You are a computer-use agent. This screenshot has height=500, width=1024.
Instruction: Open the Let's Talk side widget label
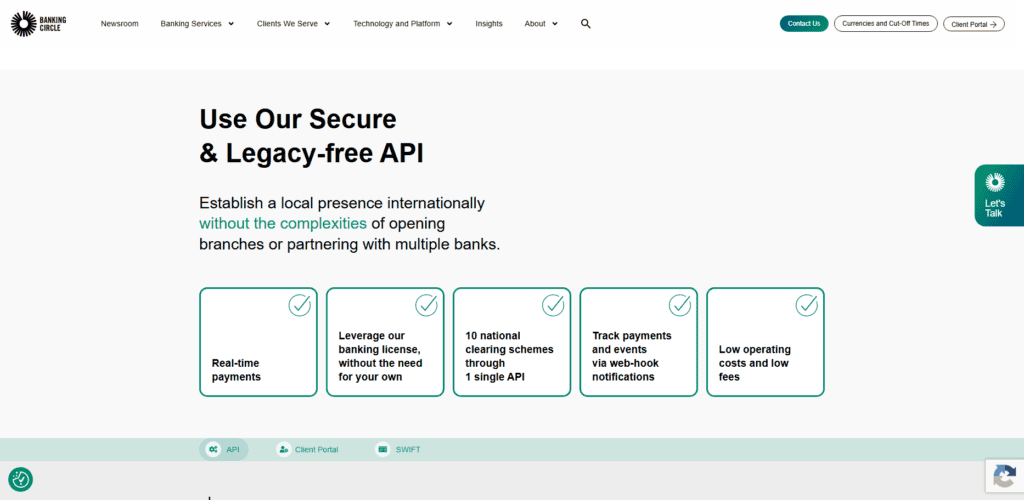tap(995, 208)
